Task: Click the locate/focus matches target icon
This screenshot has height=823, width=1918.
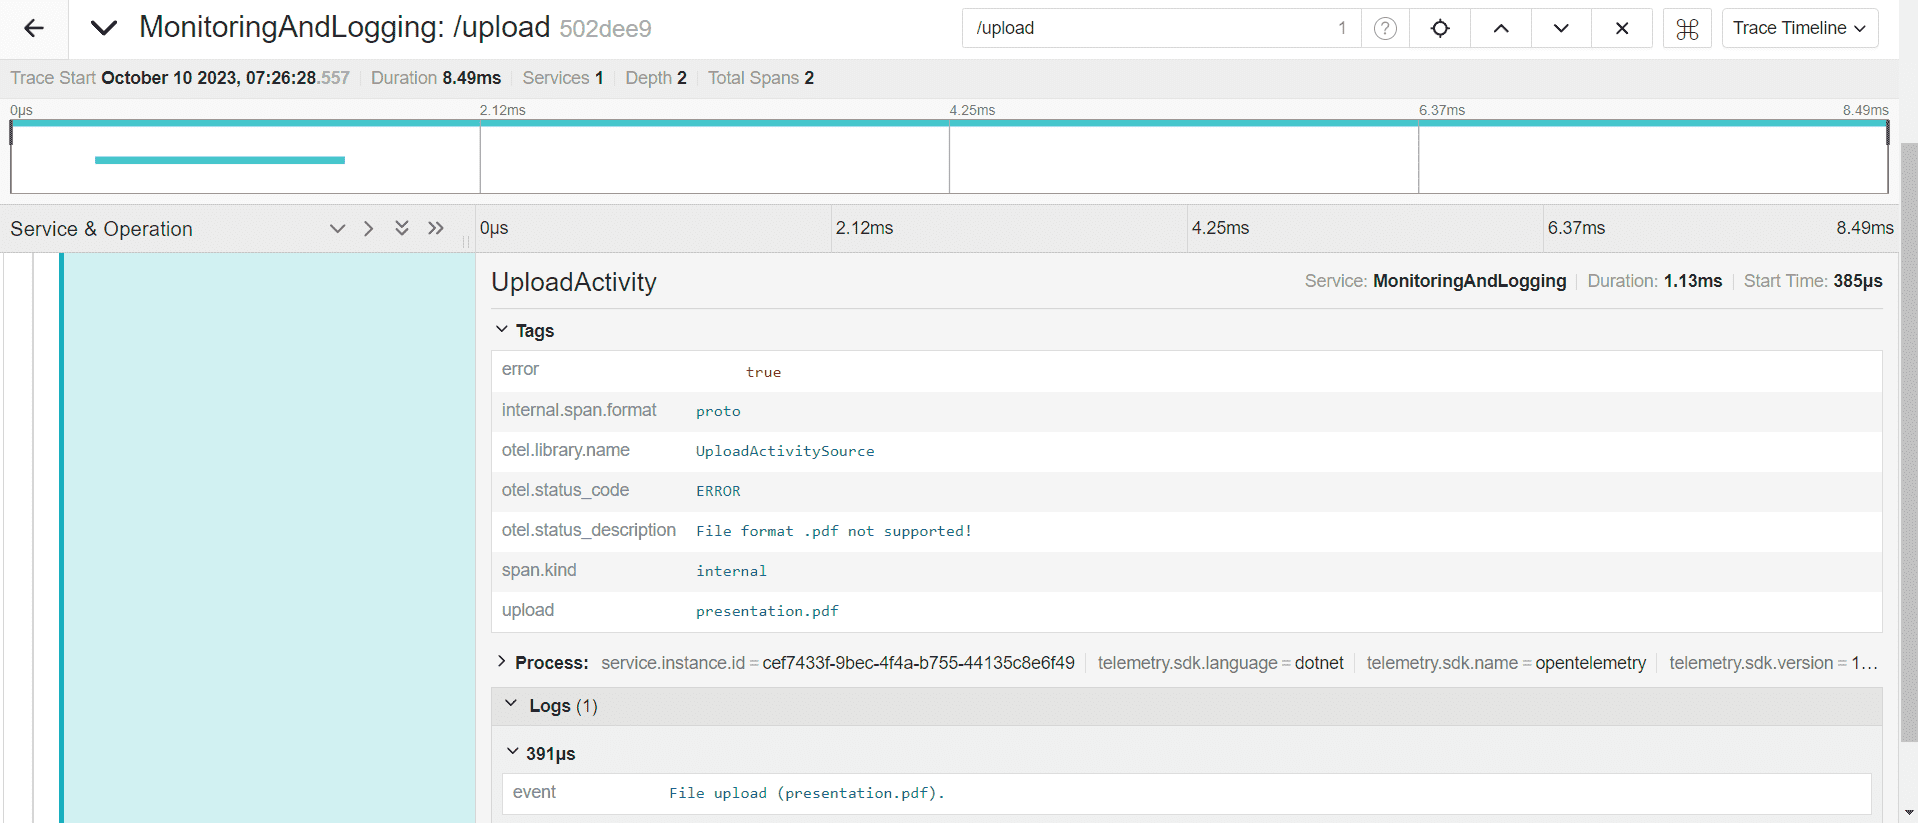Action: point(1440,28)
